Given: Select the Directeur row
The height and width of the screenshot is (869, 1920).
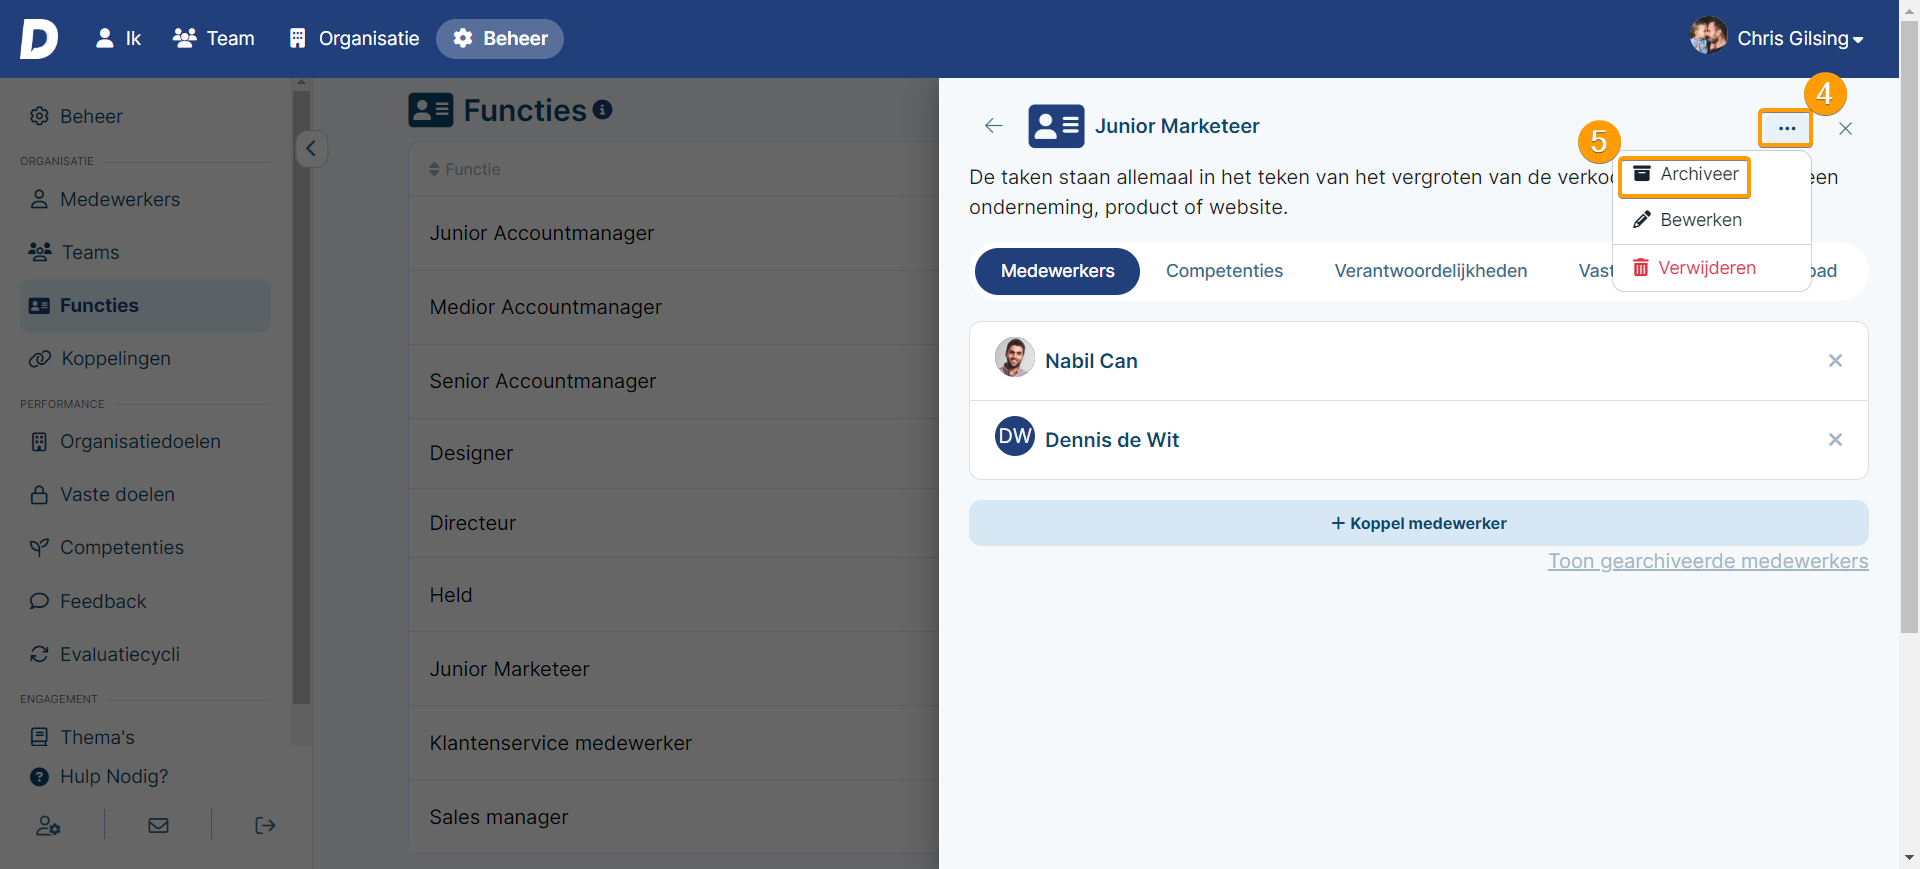Looking at the screenshot, I should point(673,523).
